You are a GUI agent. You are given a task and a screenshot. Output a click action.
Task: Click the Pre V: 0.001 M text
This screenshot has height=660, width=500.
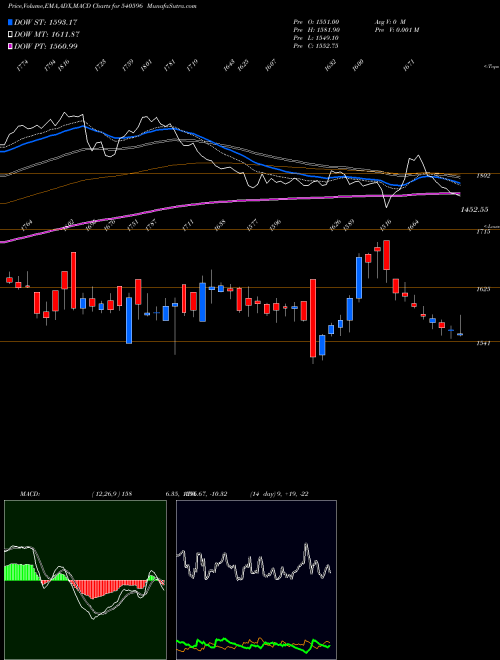click(x=396, y=30)
